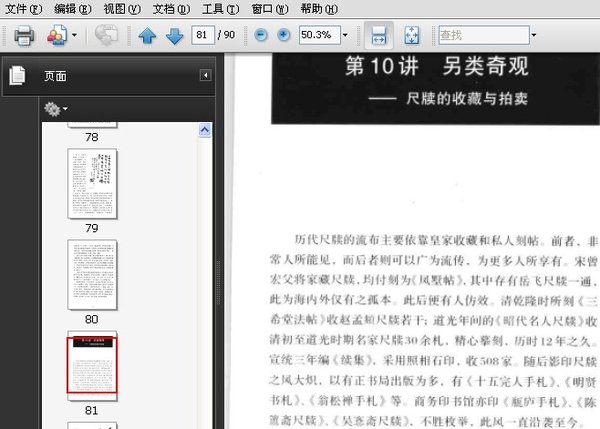Go to next page with down arrow
Screen dimensions: 600x429
[x=174, y=36]
